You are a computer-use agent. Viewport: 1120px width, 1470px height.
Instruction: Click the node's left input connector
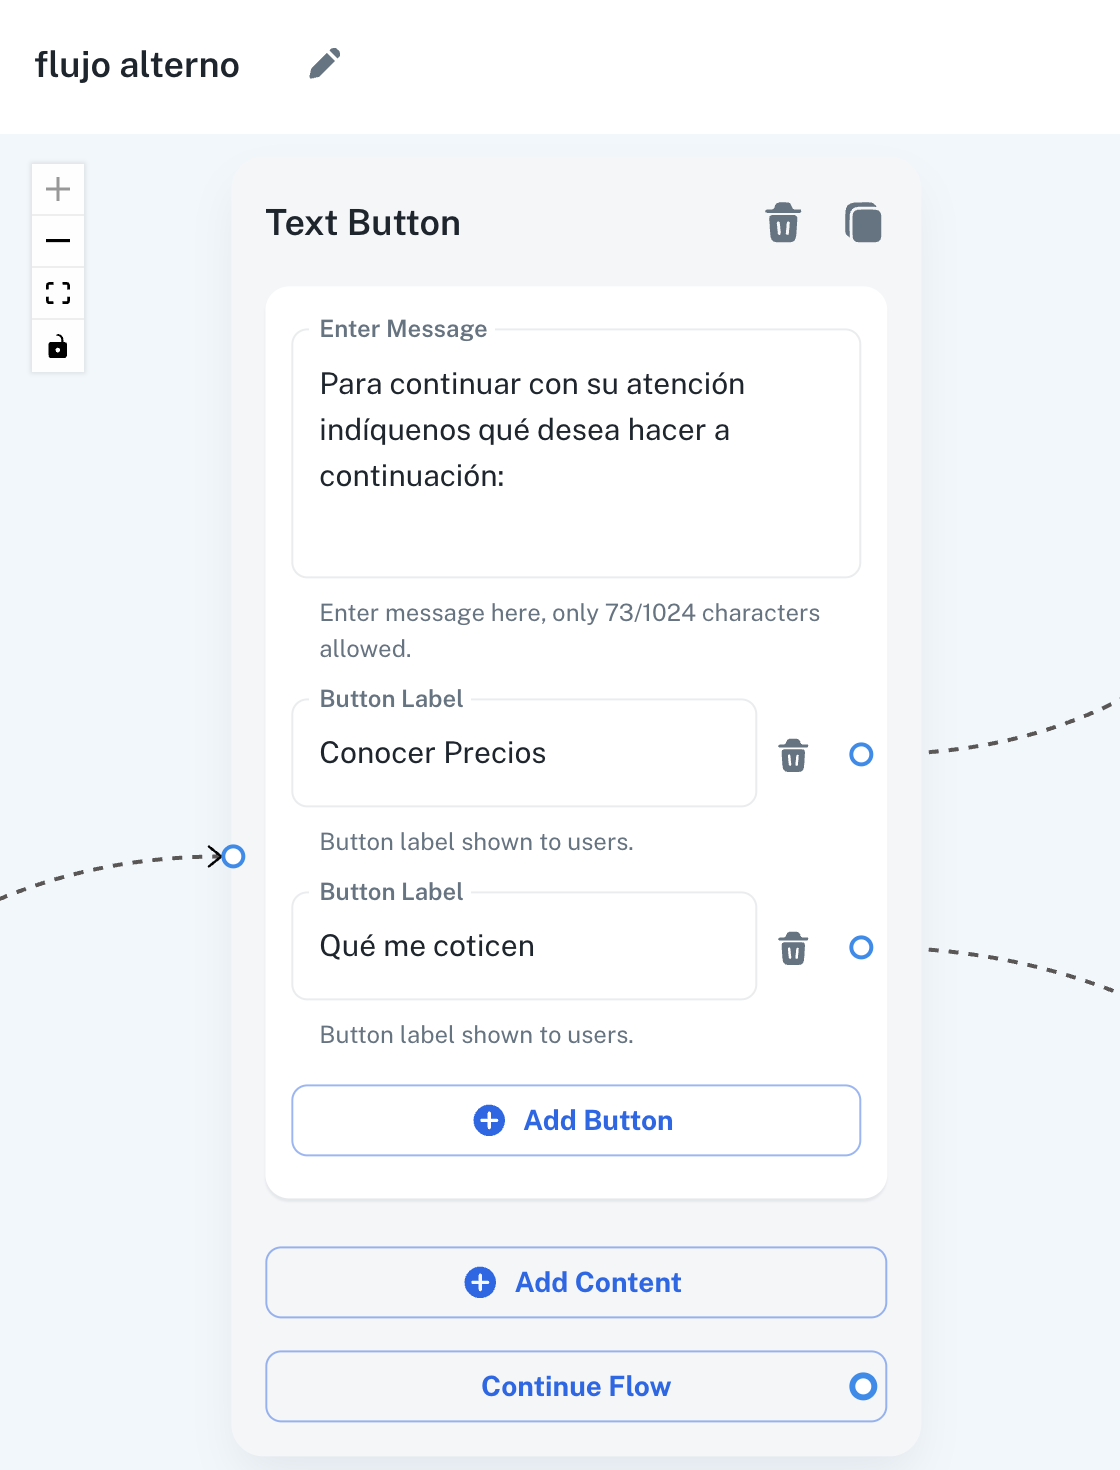point(234,856)
